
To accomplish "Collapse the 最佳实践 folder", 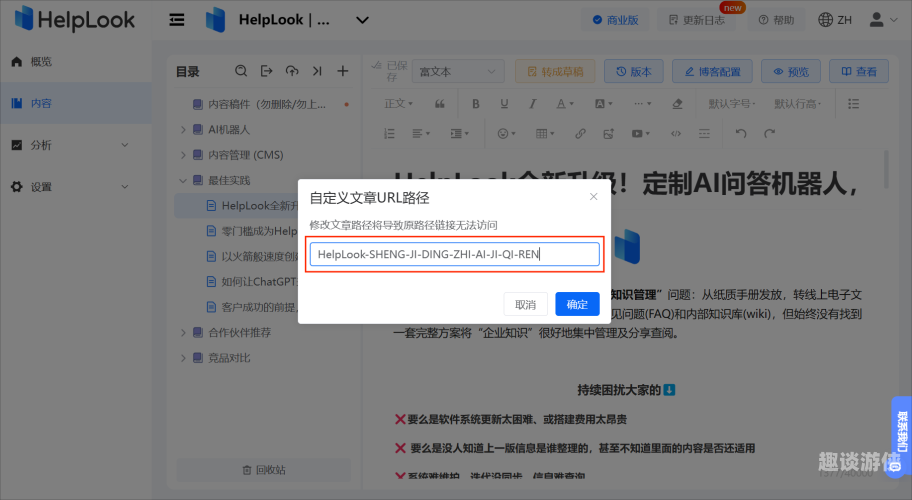I will tap(183, 181).
